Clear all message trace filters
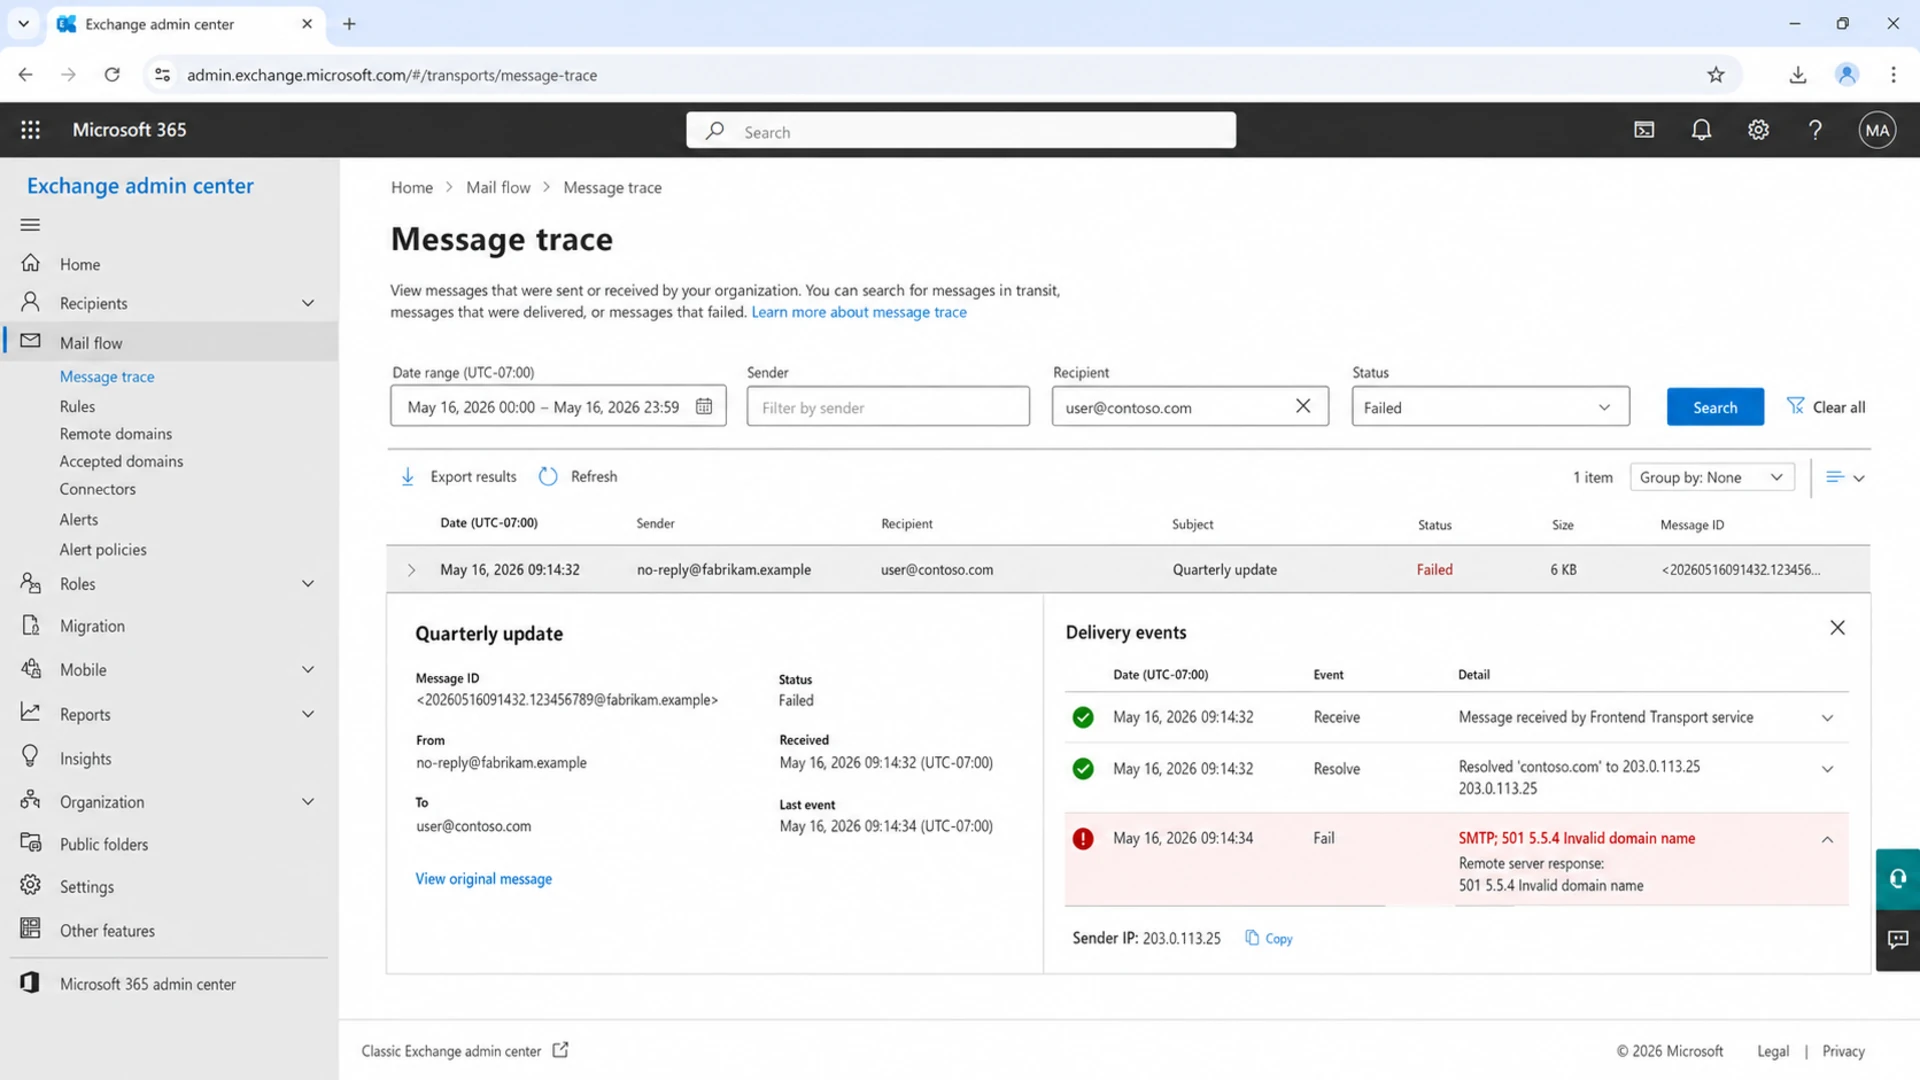Image resolution: width=1920 pixels, height=1080 pixels. [1826, 407]
